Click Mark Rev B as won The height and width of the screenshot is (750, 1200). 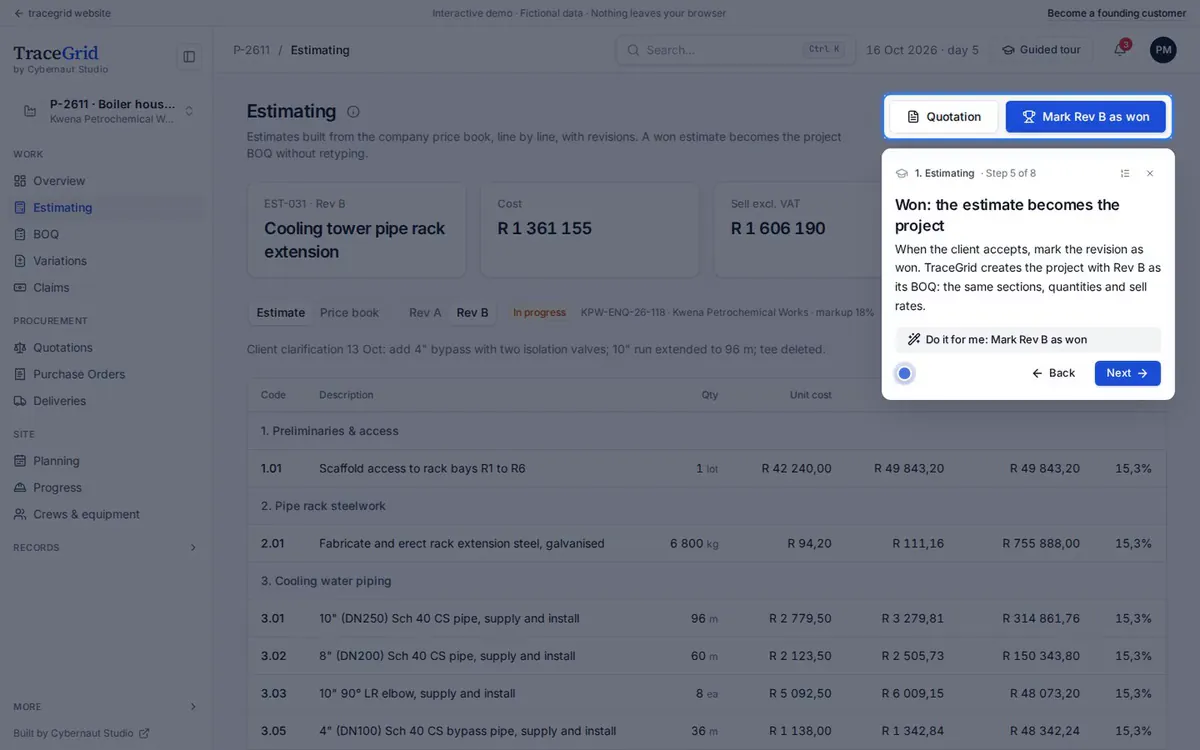(1085, 117)
